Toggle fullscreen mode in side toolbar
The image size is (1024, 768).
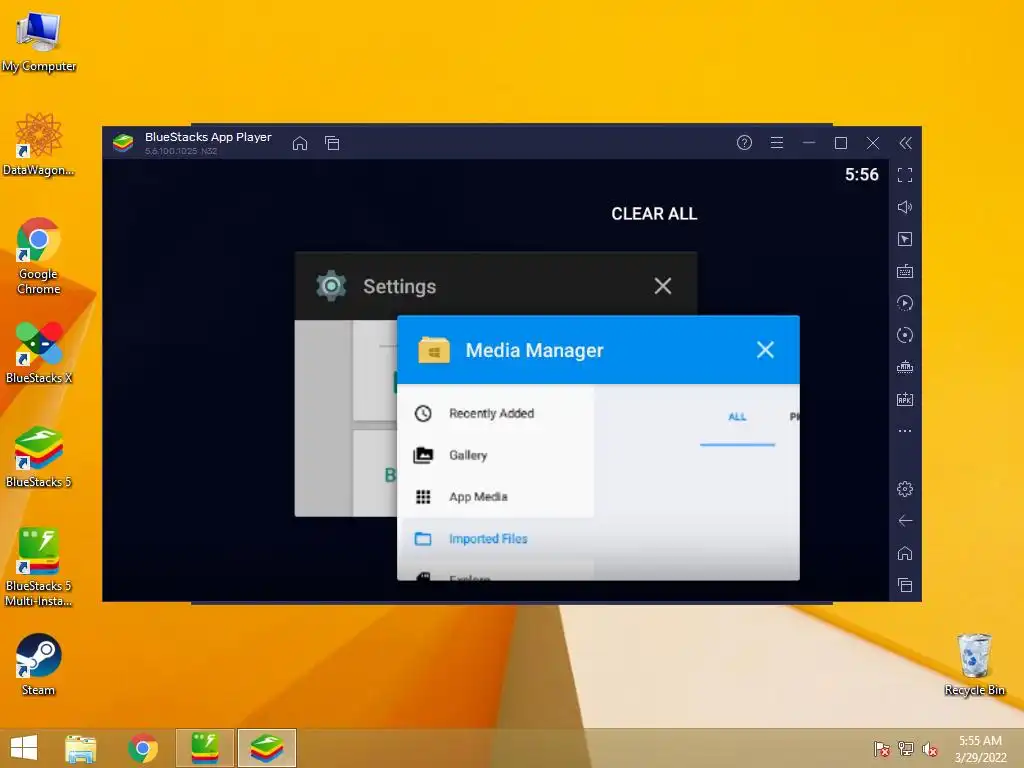pos(905,175)
